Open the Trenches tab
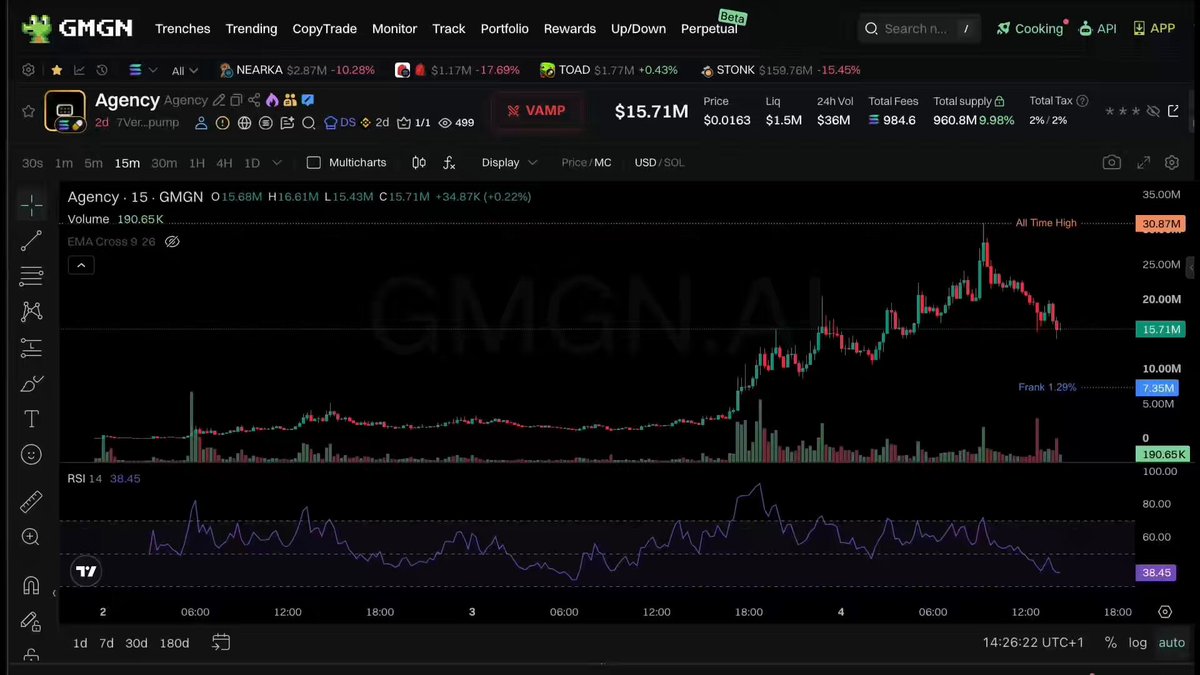The image size is (1200, 675). pos(183,29)
